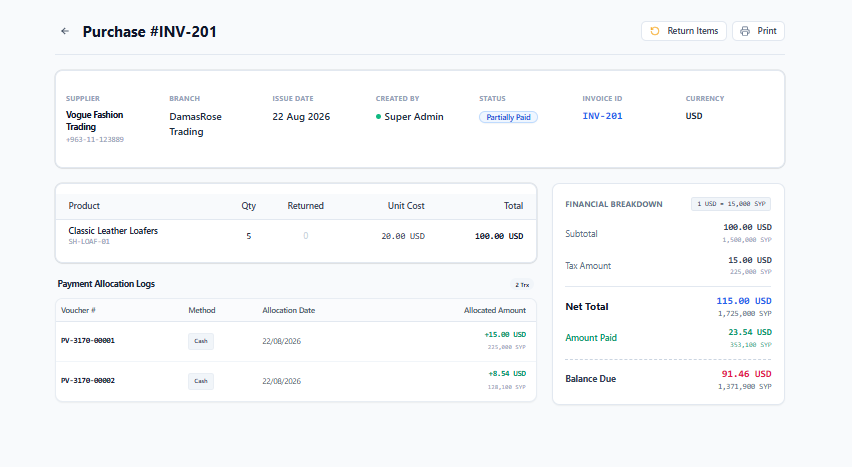Click the issue date 22 Aug 2026
The width and height of the screenshot is (852, 467).
click(x=301, y=117)
